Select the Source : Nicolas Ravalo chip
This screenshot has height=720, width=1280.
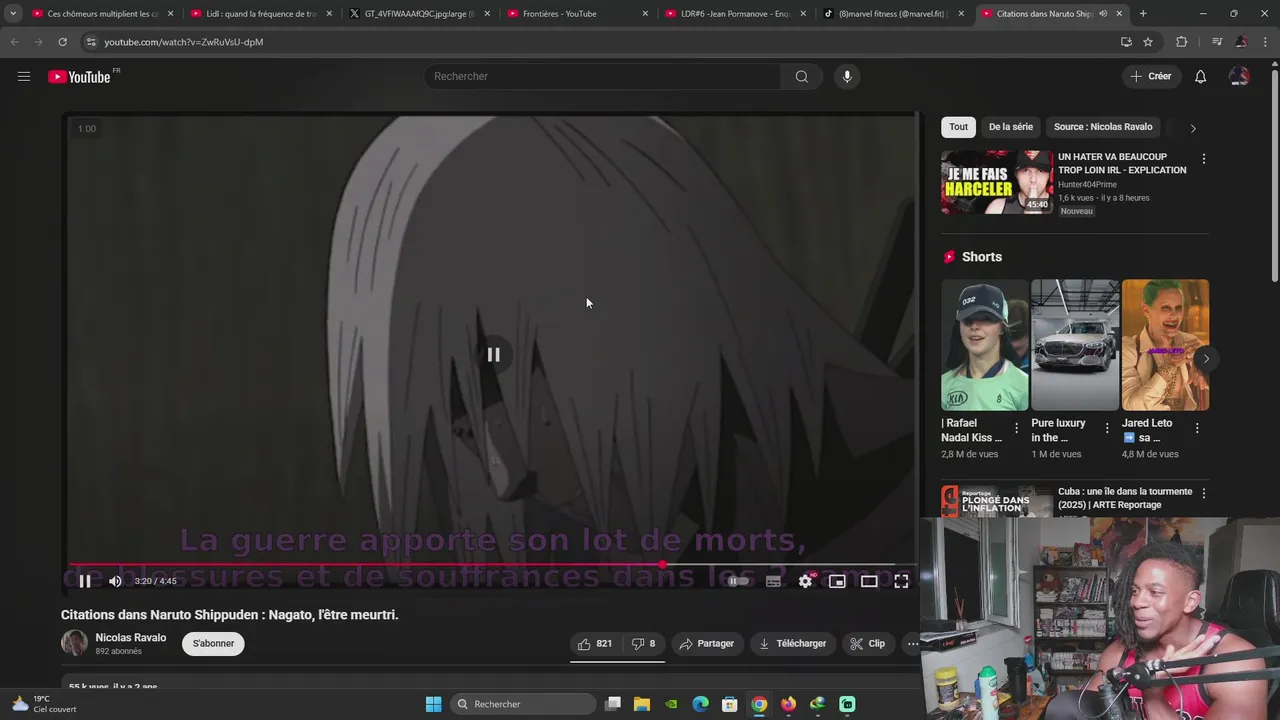tap(1103, 127)
